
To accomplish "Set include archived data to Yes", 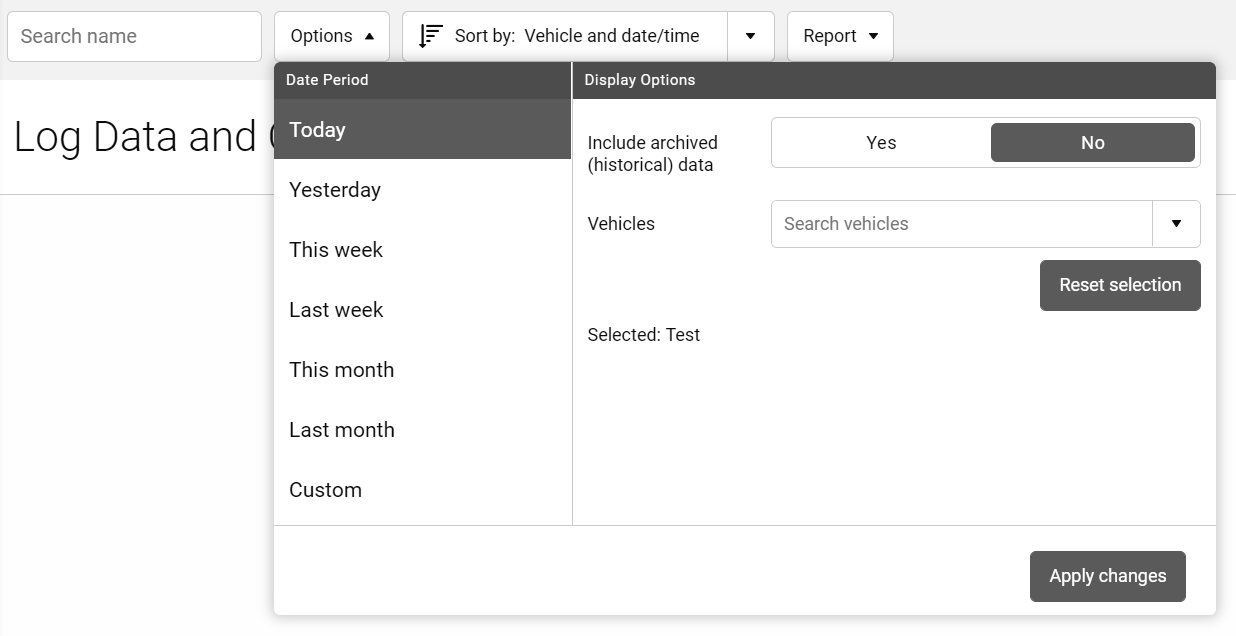I will point(881,143).
